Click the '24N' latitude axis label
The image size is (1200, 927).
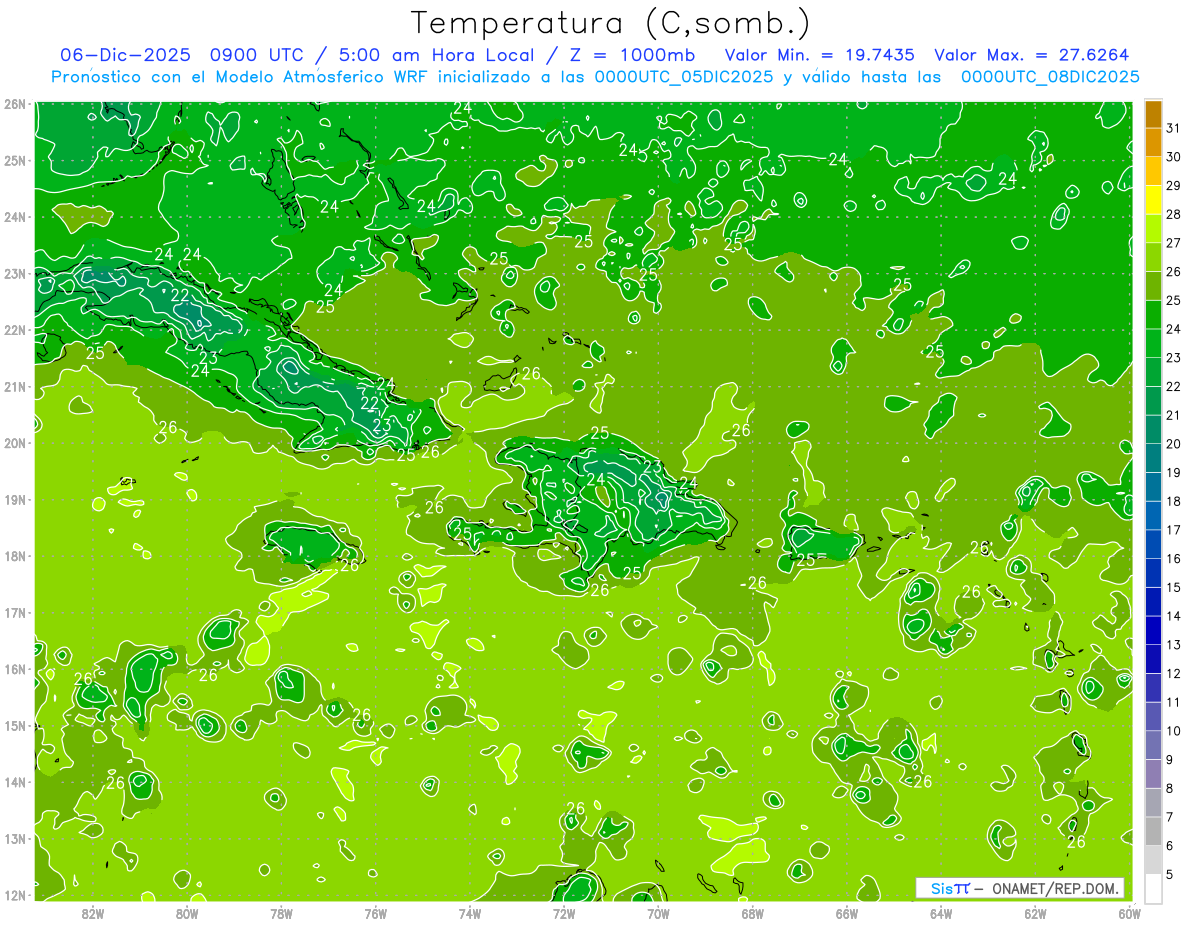pos(15,217)
